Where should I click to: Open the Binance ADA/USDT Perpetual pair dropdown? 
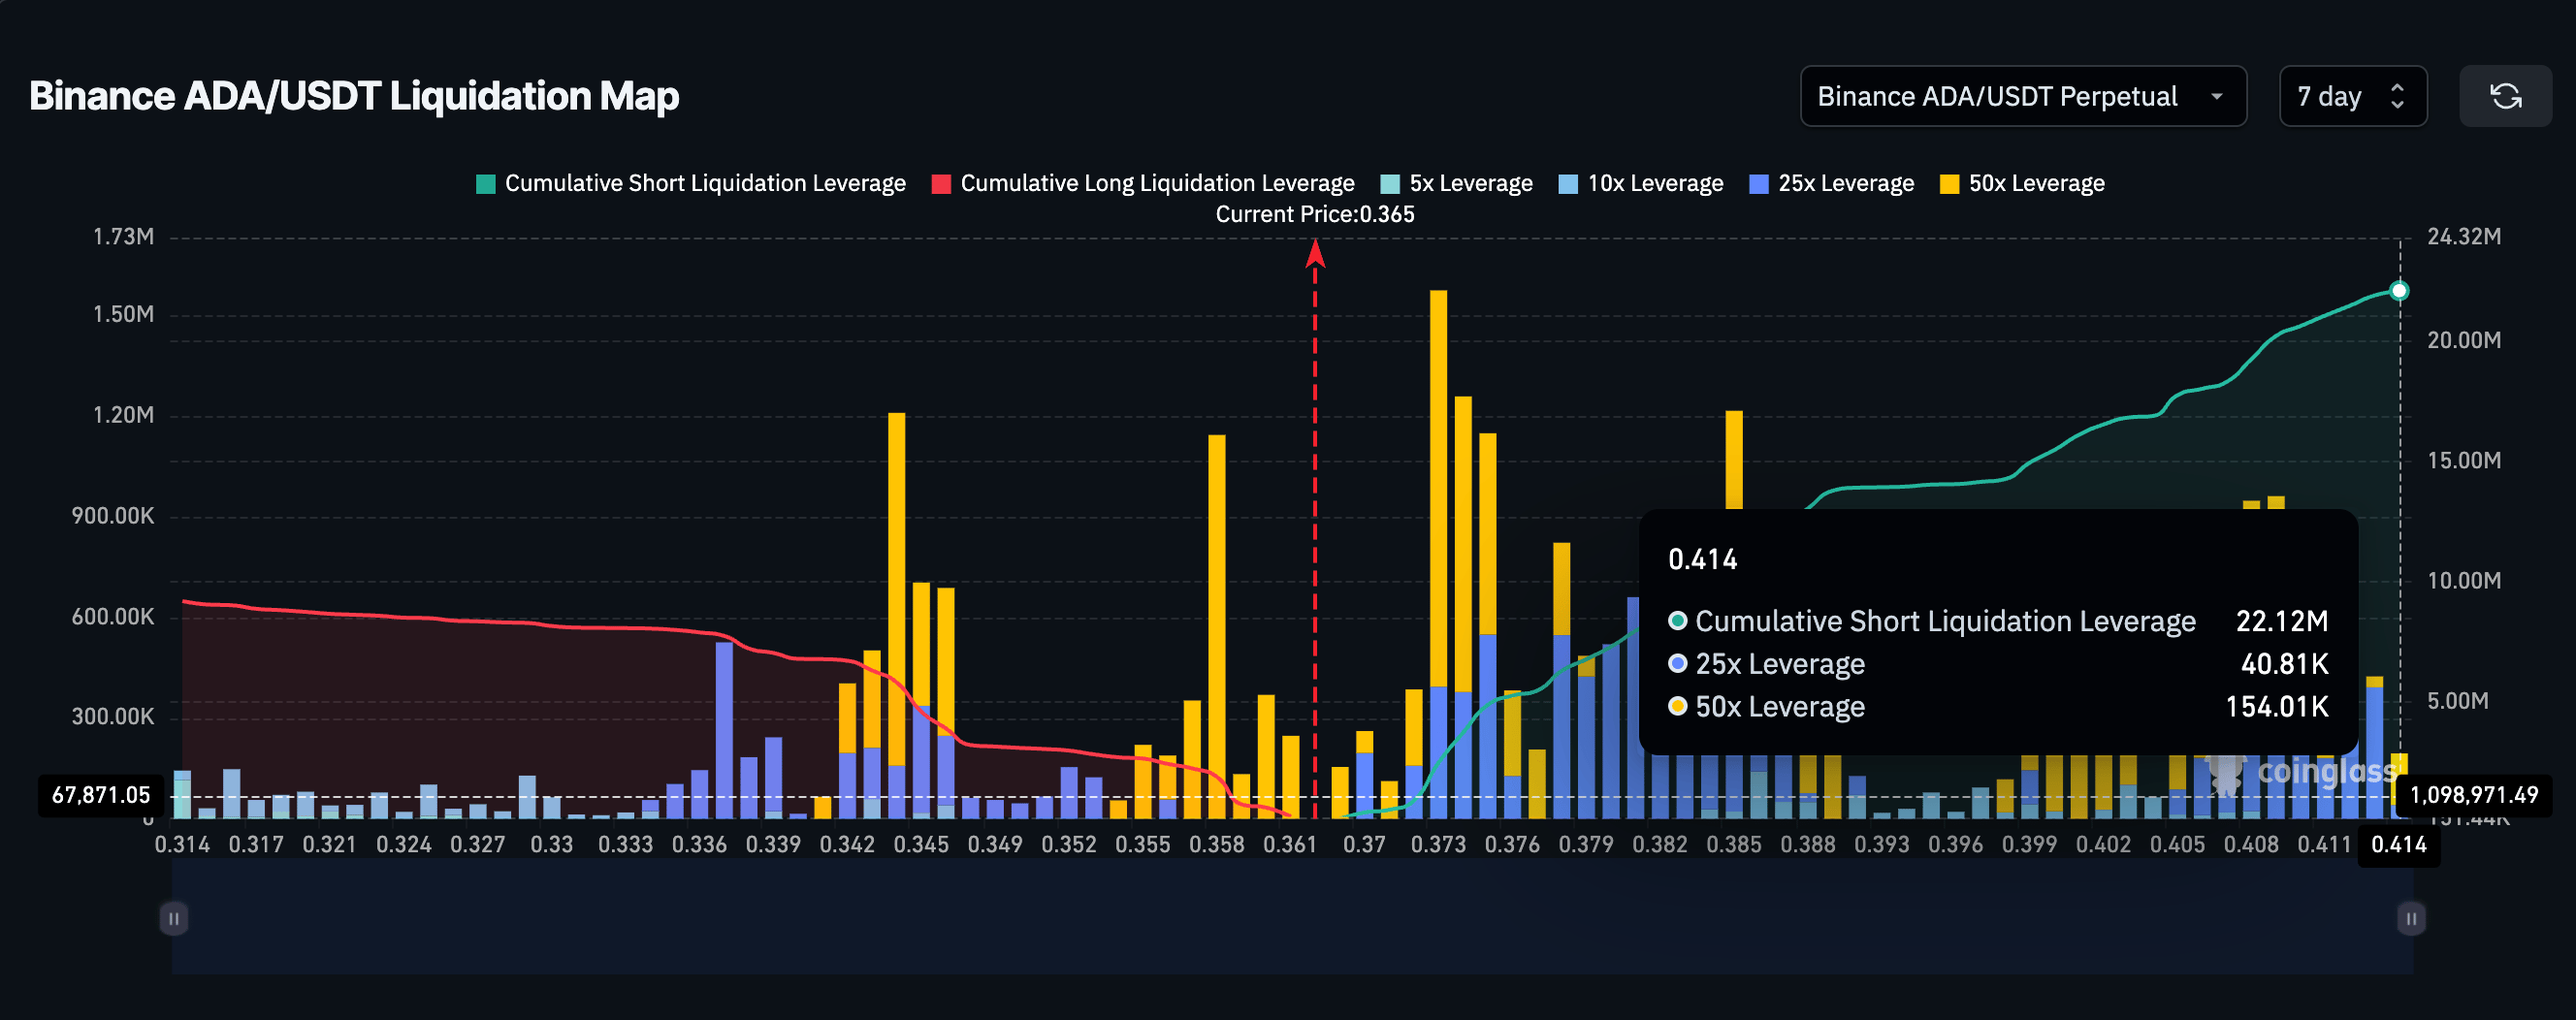pos(2023,96)
